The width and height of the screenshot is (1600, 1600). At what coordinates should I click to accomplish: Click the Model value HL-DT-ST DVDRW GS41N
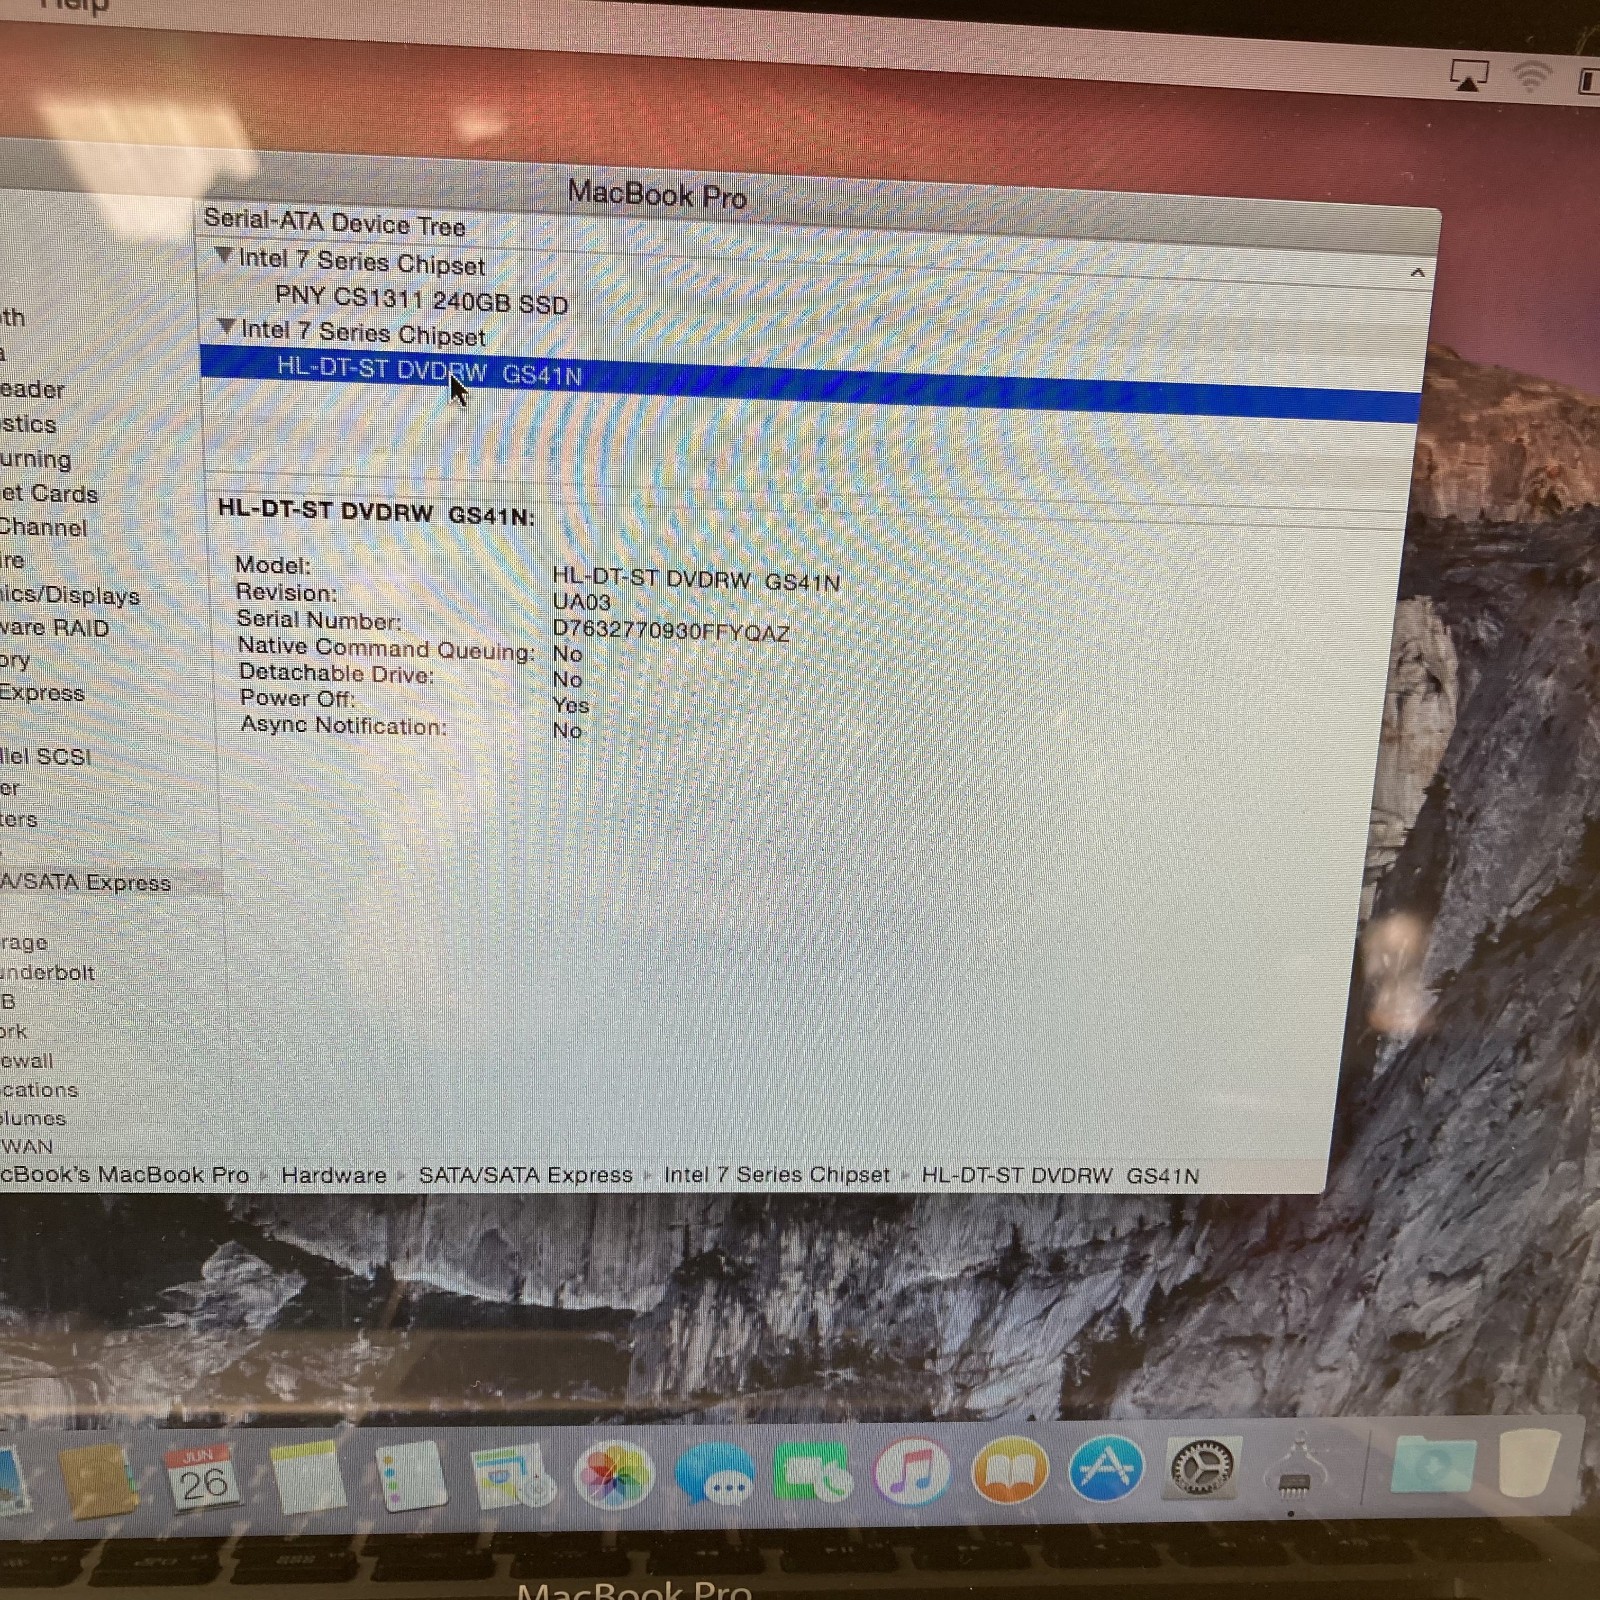(696, 579)
